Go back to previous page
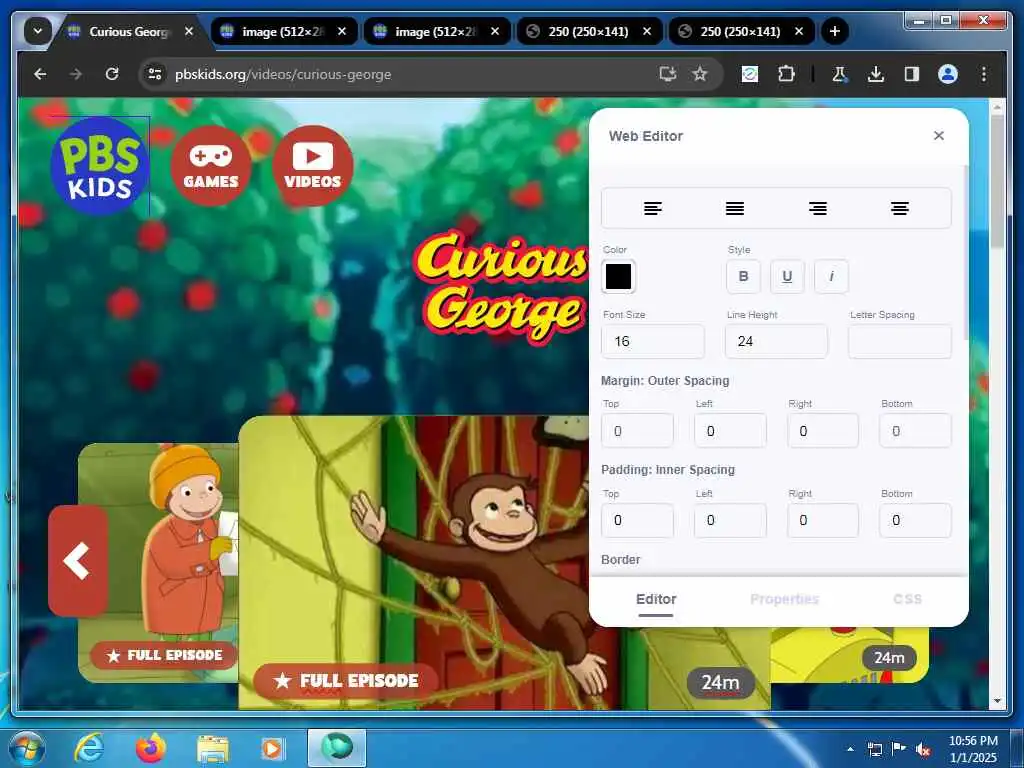Screen dimensions: 1024x768 click(x=40, y=74)
